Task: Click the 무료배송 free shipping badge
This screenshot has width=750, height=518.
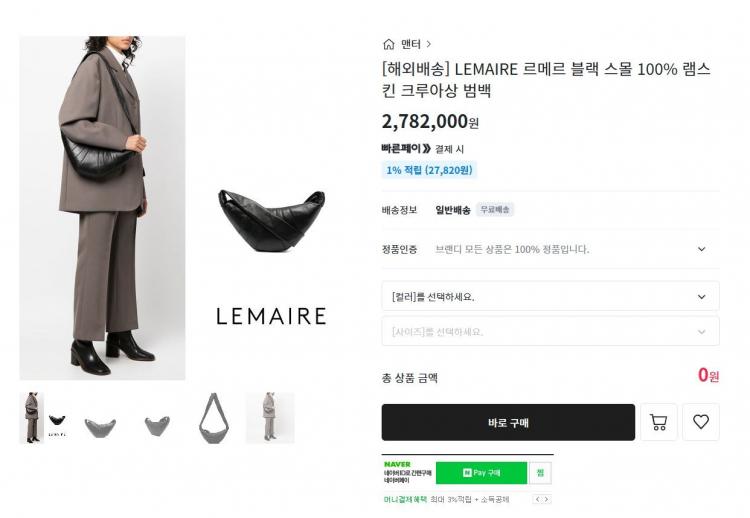Action: click(495, 210)
